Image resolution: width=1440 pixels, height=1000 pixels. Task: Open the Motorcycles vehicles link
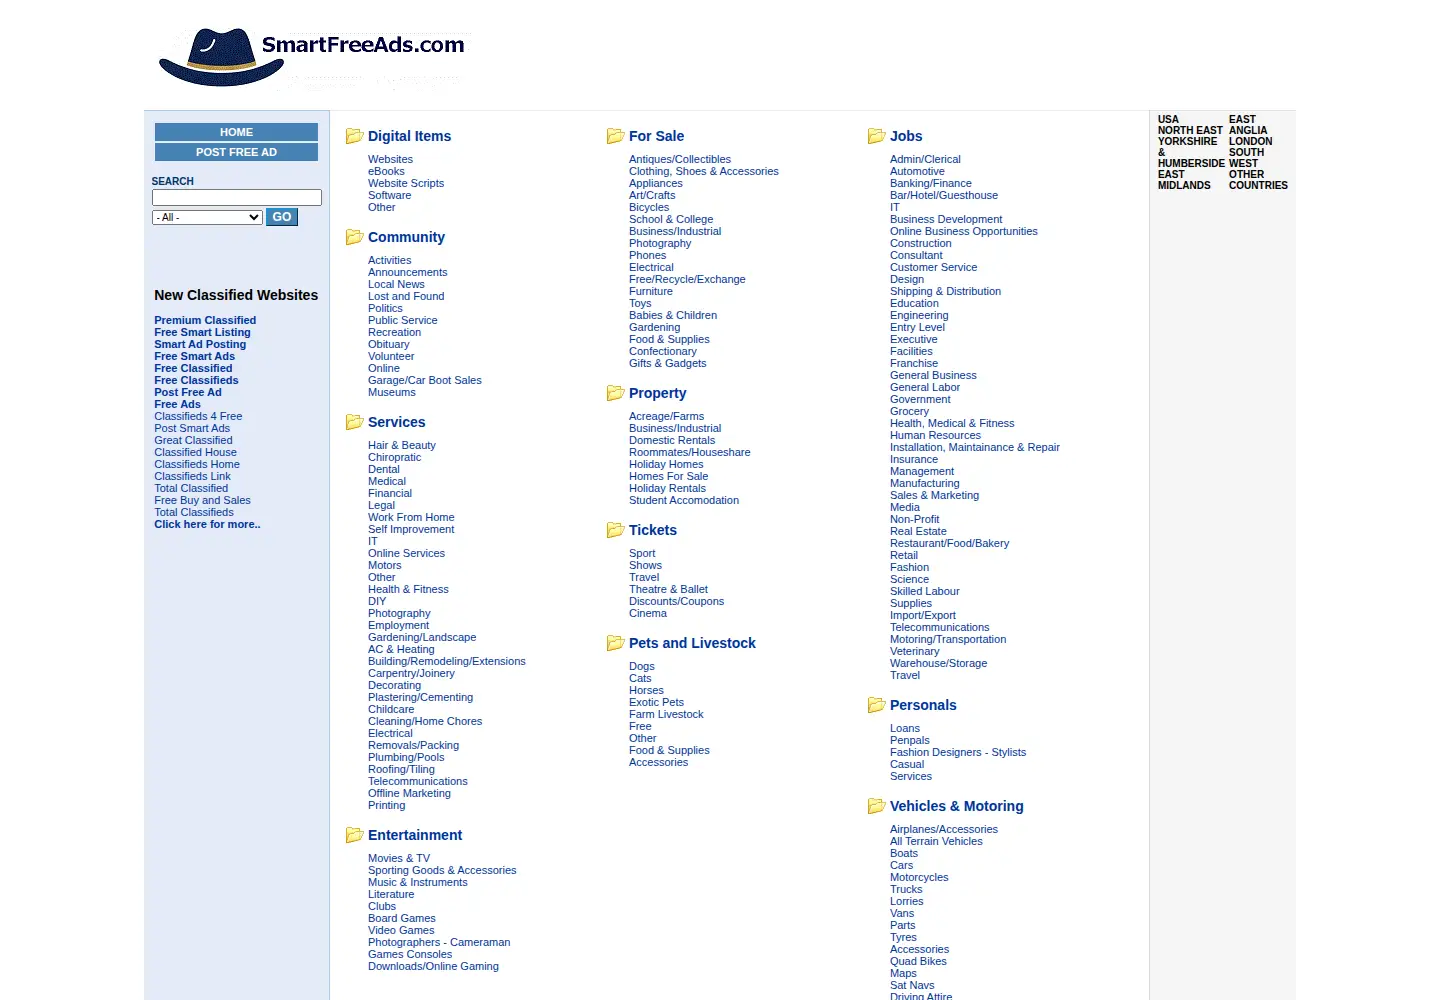[x=919, y=877]
